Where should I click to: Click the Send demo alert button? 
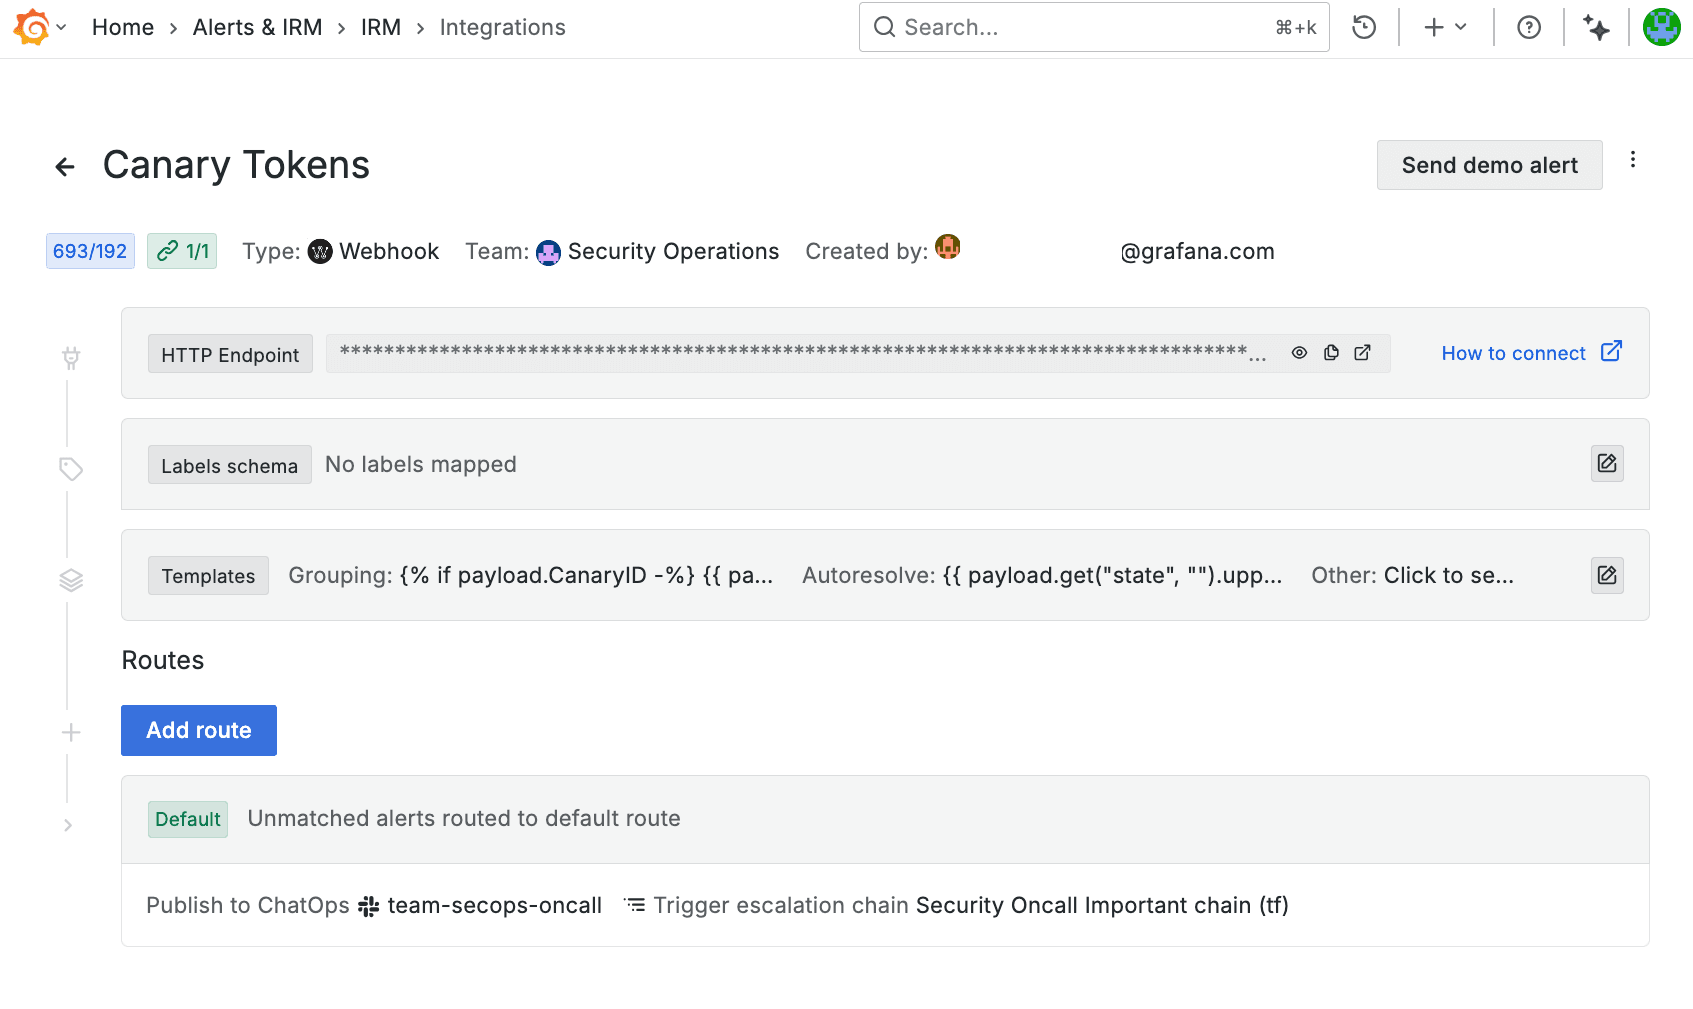tap(1488, 165)
